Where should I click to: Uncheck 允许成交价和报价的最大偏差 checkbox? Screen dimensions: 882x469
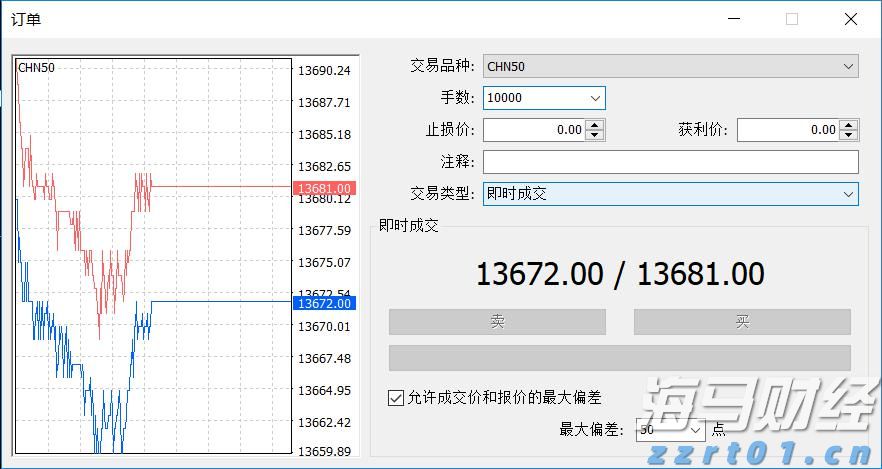(x=395, y=398)
